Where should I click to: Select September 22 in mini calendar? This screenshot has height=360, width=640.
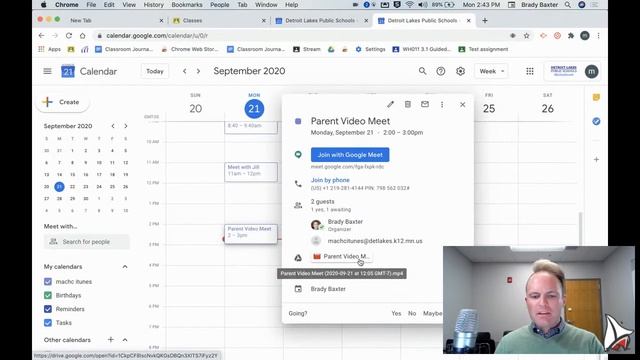[x=72, y=187]
